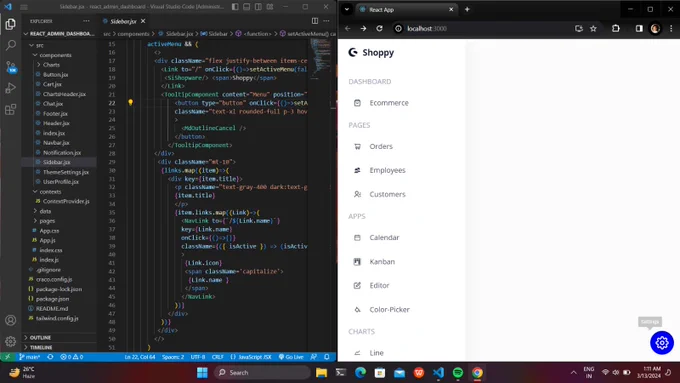
Task: Open Chrome three-dot menu
Action: (x=671, y=28)
